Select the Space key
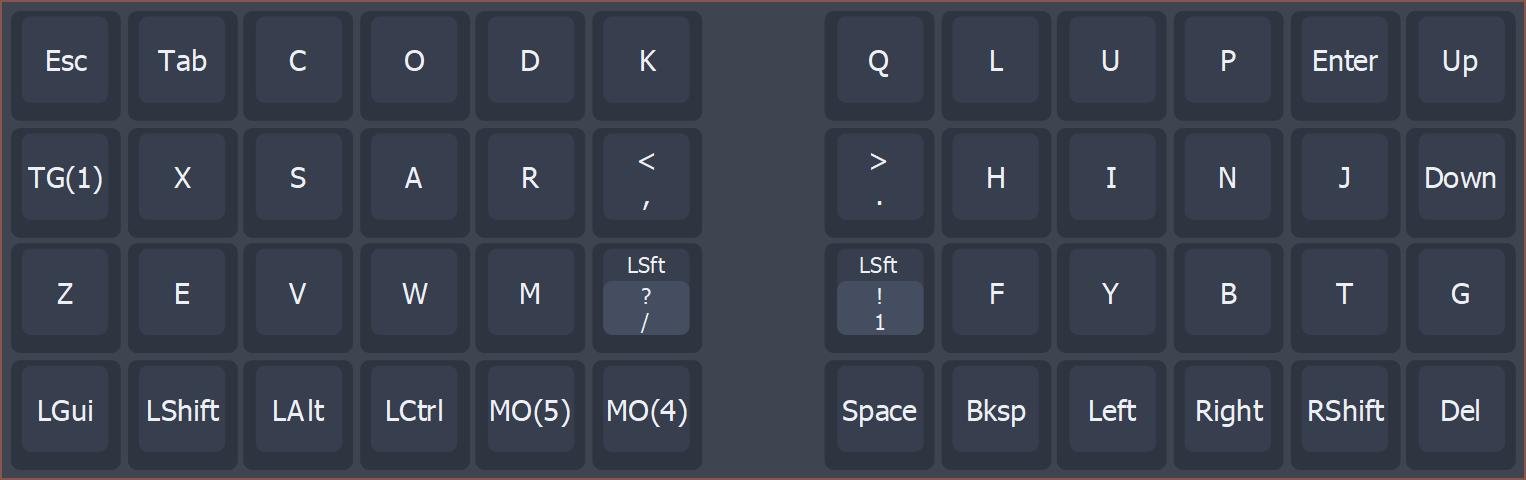1526x480 pixels. (x=879, y=411)
